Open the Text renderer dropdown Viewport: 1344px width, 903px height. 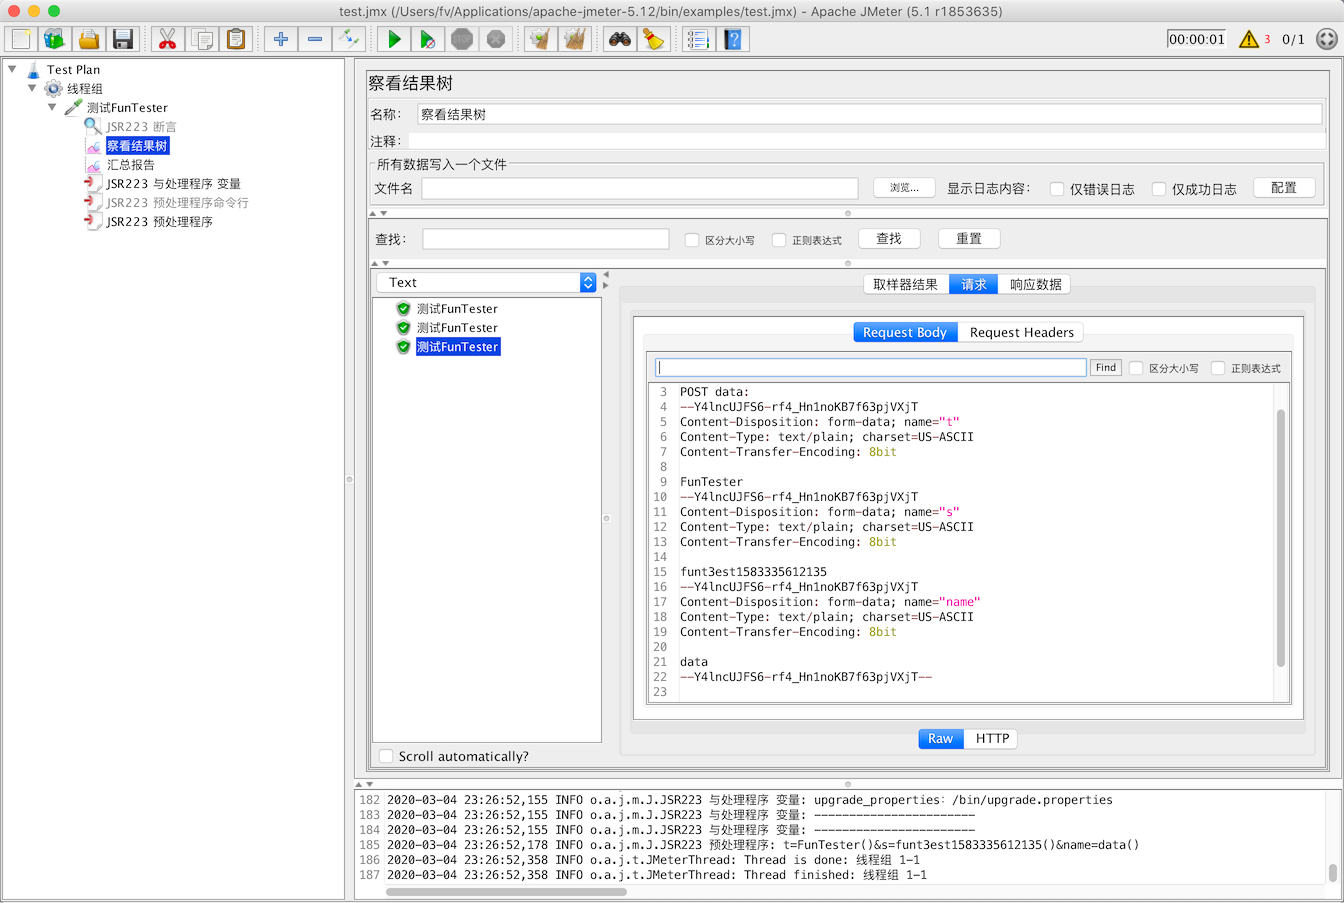[x=486, y=283]
